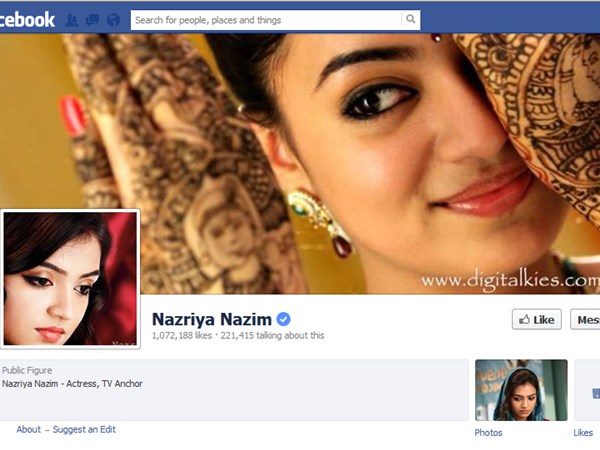Viewport: 600px width, 450px height.
Task: Click Suggest an Edit link
Action: (84, 429)
